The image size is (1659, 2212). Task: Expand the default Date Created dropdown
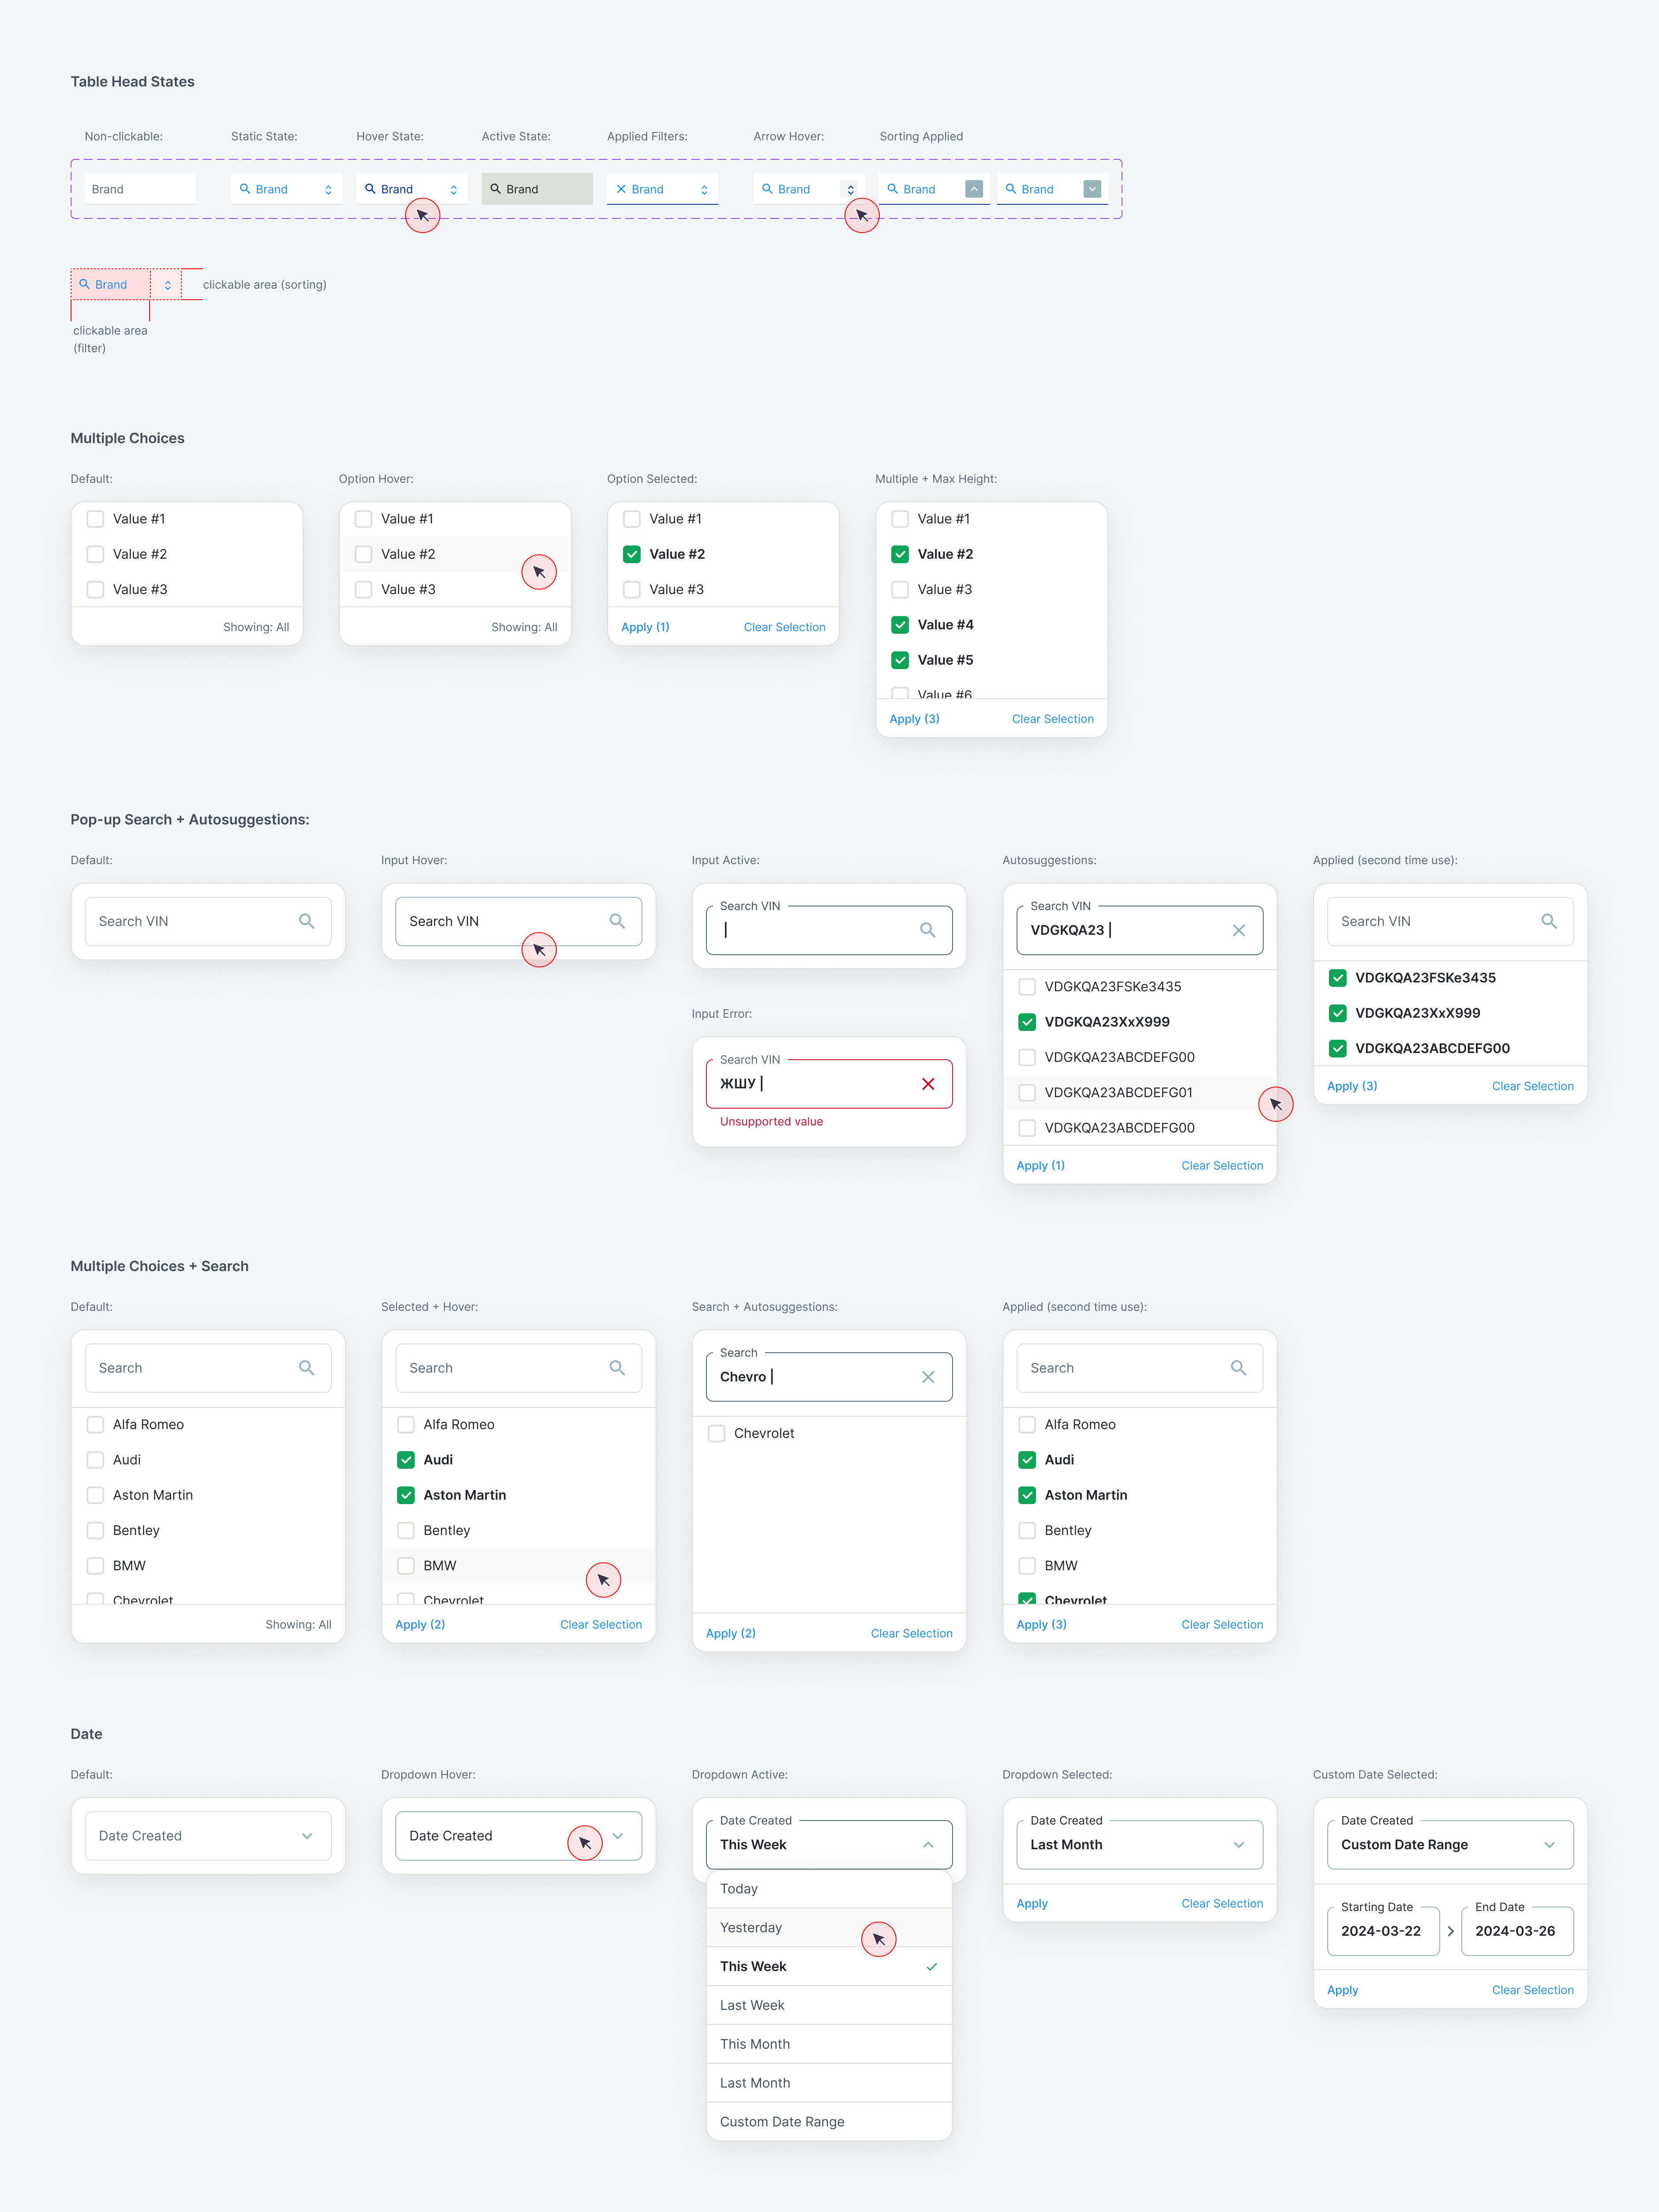coord(307,1836)
